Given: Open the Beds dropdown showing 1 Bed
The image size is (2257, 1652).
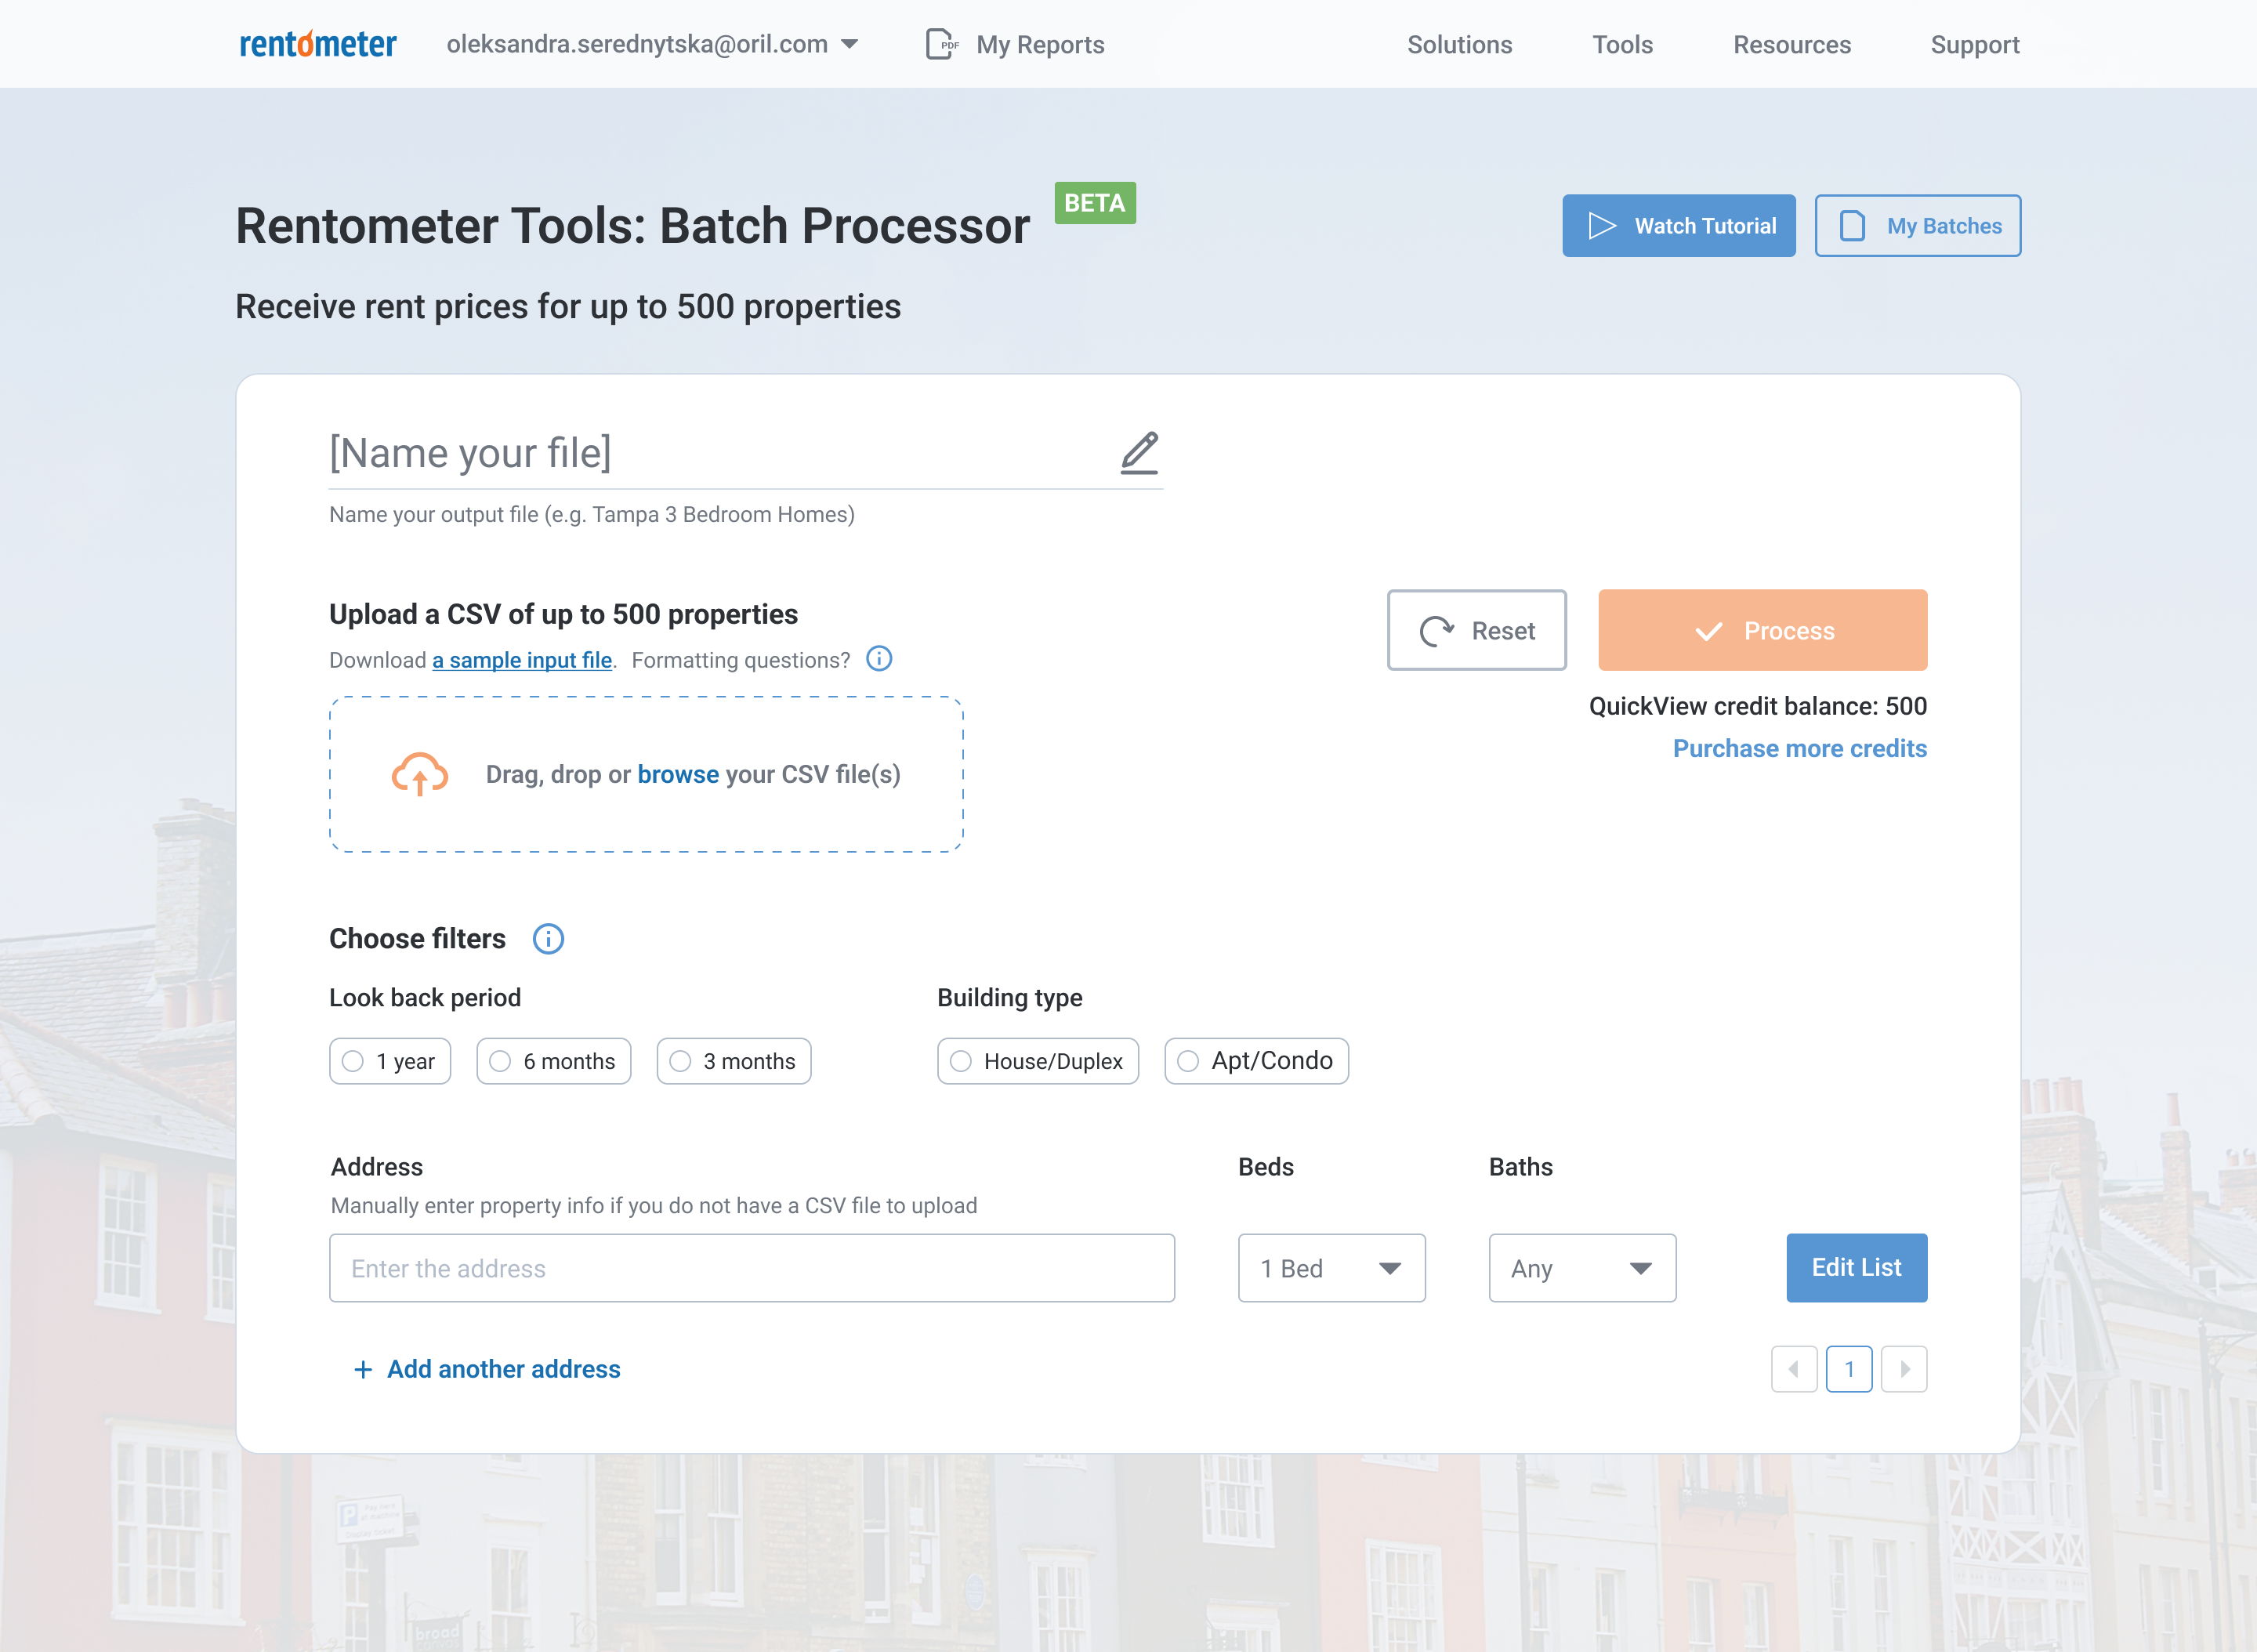Looking at the screenshot, I should tap(1332, 1268).
